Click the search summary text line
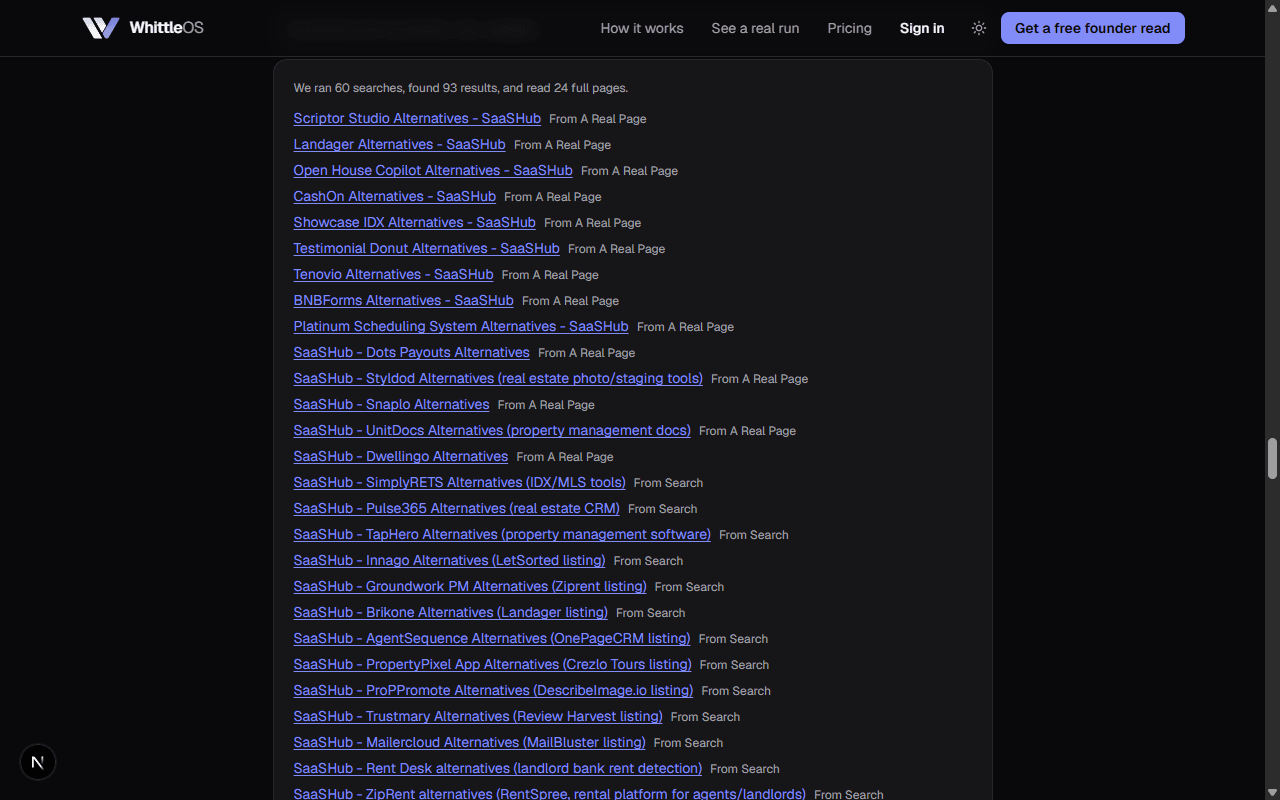The image size is (1280, 800). 461,88
